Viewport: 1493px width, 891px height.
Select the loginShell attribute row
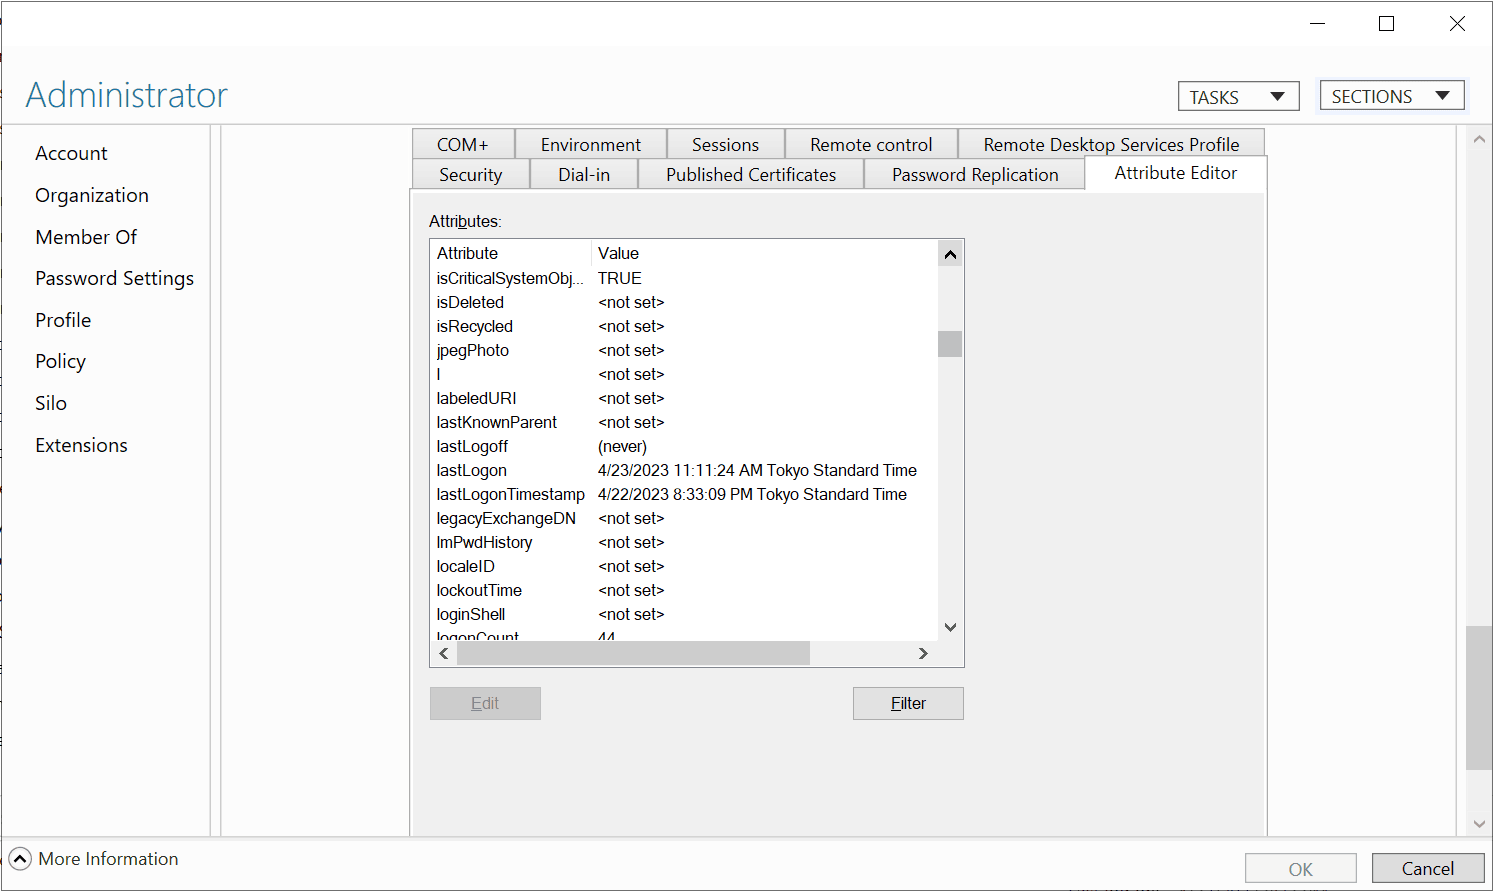tap(684, 614)
